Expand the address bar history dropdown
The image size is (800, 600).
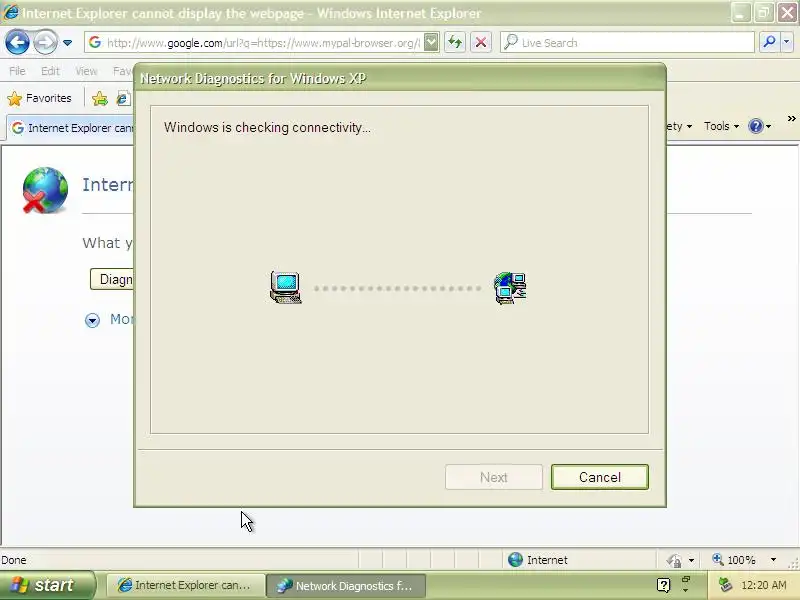[431, 43]
